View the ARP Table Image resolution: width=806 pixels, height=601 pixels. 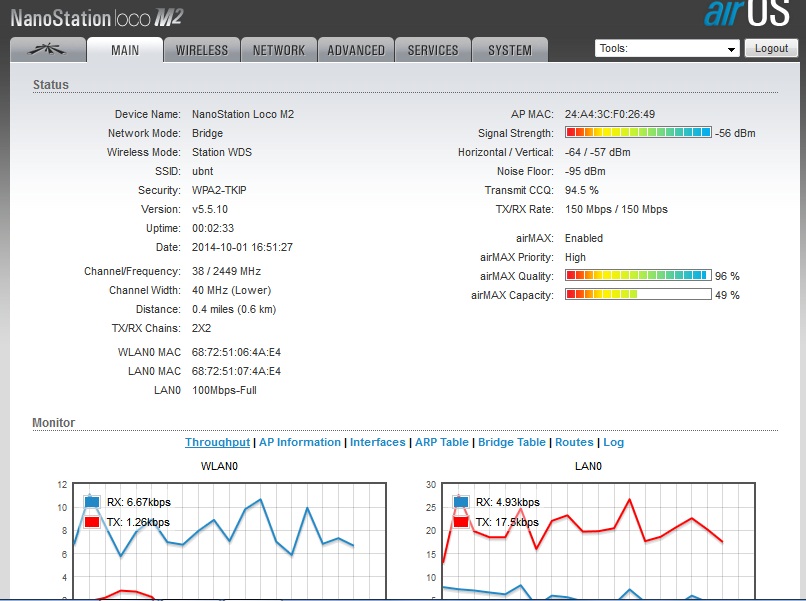click(442, 442)
